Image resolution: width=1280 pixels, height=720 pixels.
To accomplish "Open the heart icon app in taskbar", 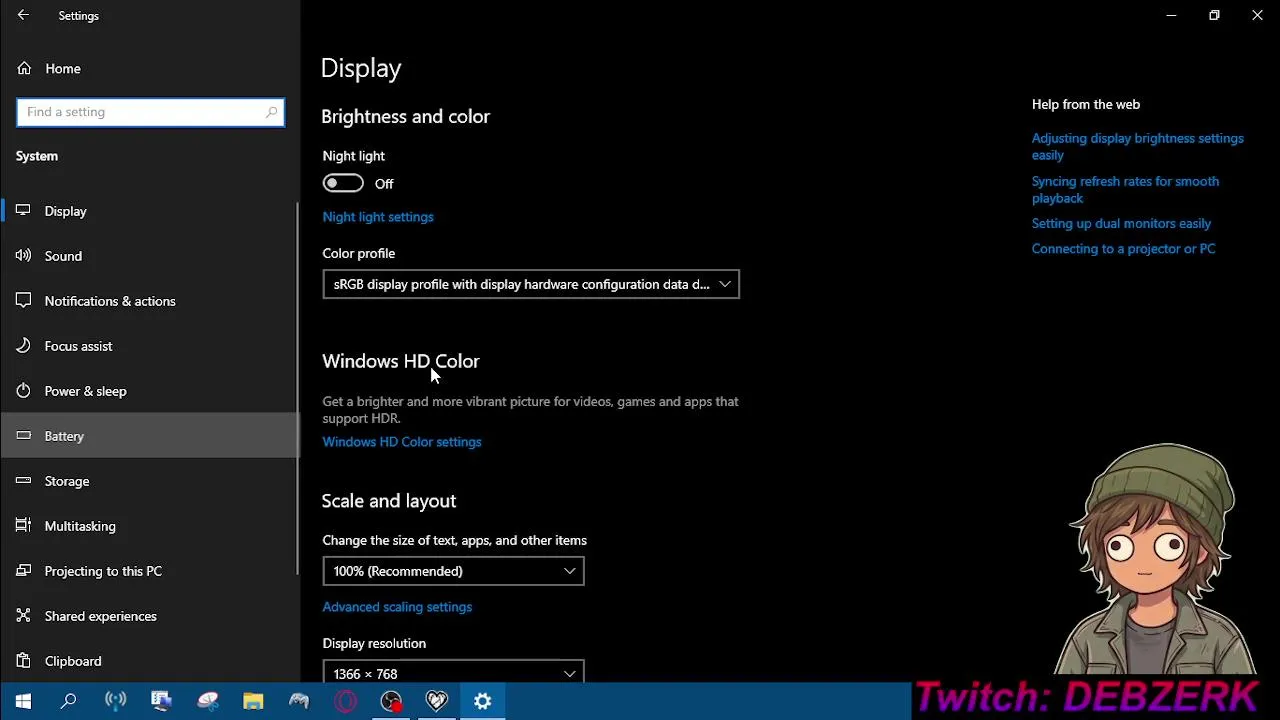I will click(x=437, y=702).
